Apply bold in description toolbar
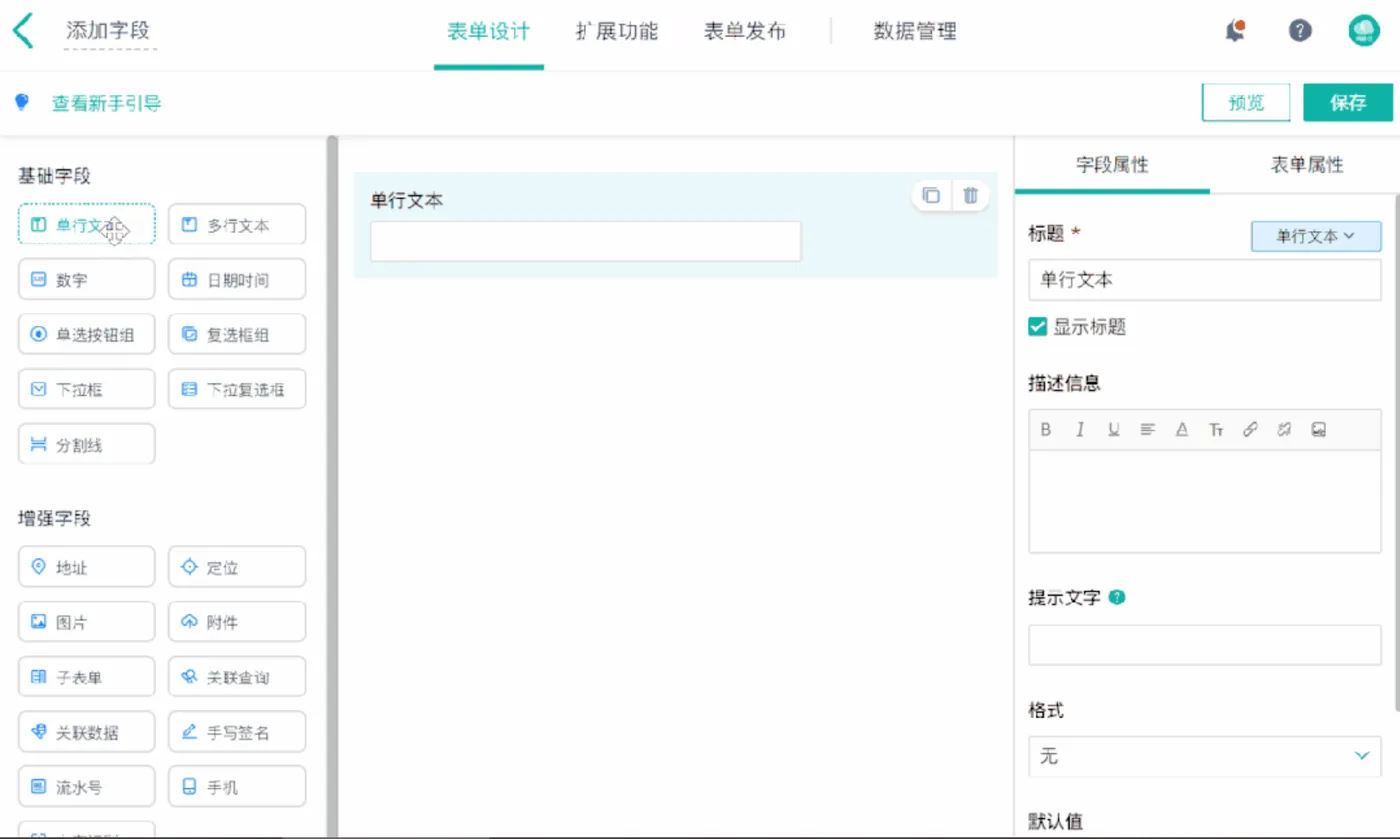The image size is (1400, 839). click(x=1046, y=430)
